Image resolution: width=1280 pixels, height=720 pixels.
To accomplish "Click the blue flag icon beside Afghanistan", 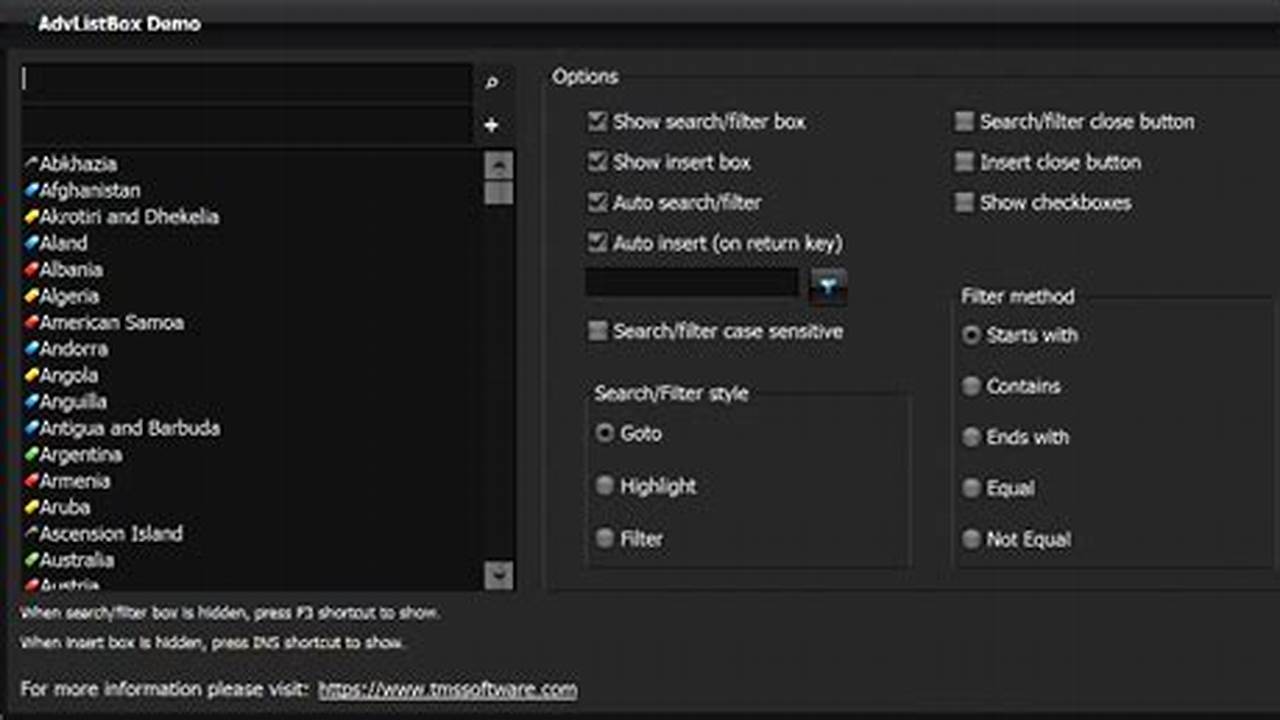I will (32, 190).
